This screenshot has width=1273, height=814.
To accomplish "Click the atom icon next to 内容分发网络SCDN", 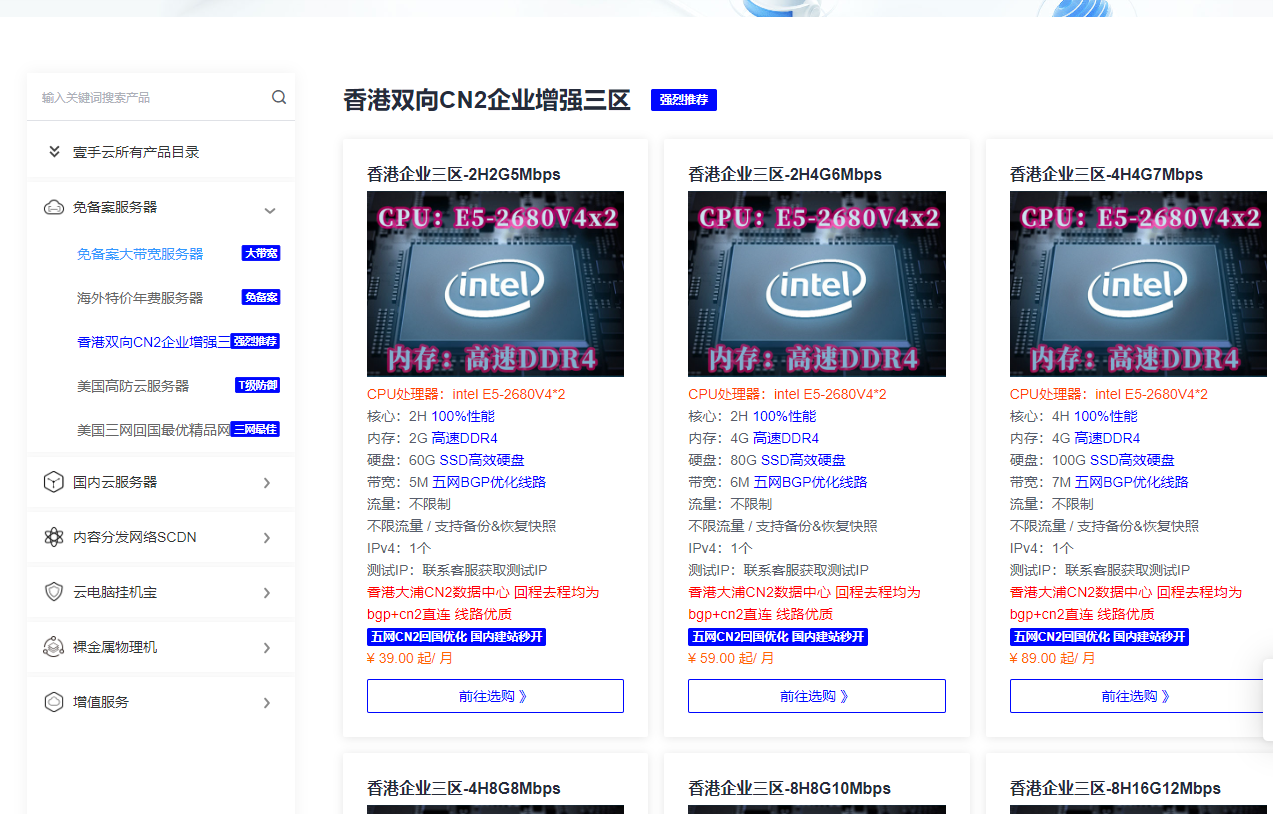I will [x=54, y=537].
